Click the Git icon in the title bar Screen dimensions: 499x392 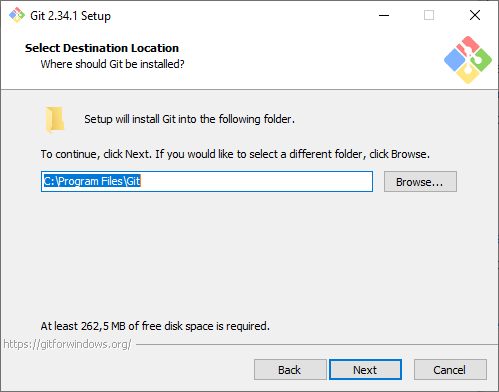point(17,15)
